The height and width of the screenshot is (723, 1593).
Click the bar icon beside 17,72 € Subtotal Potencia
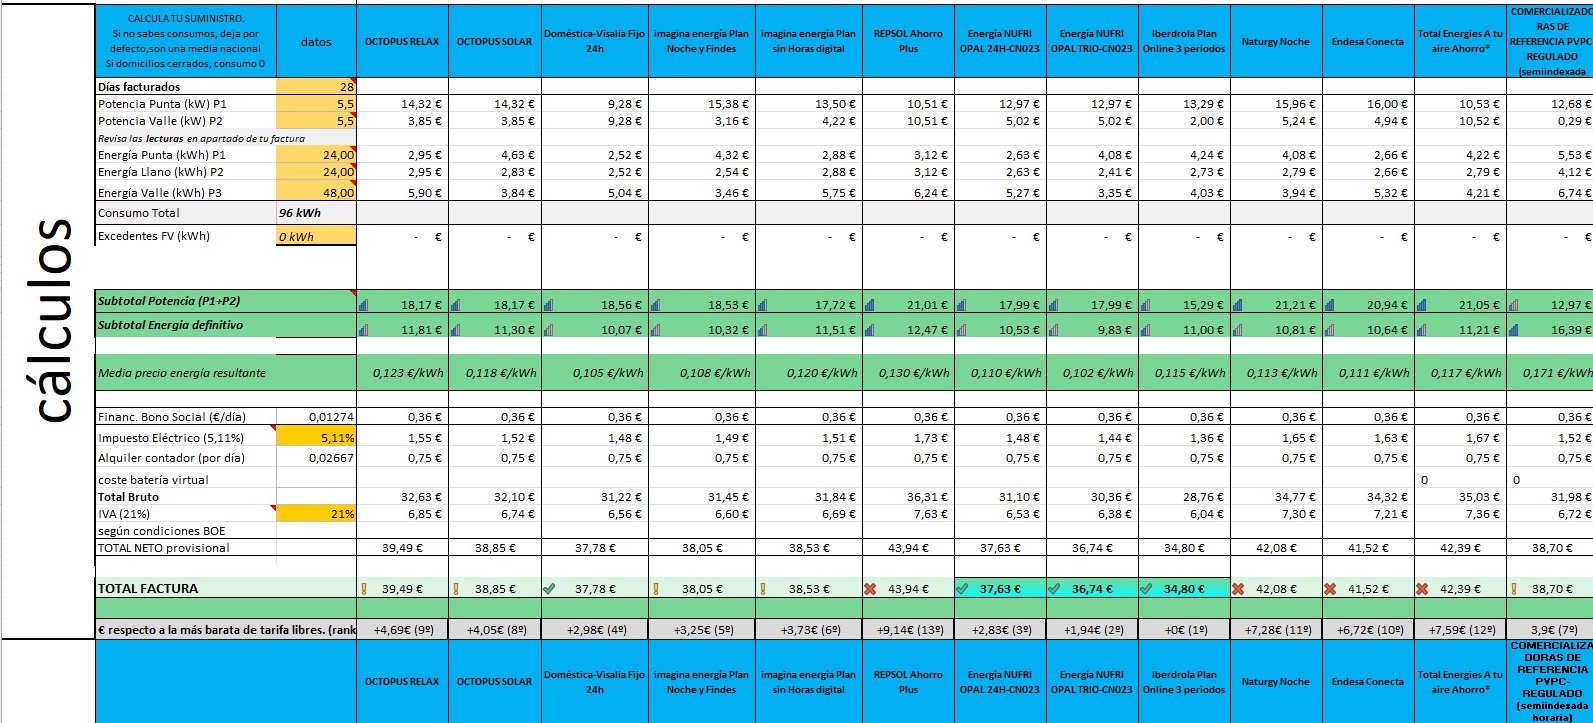(761, 304)
